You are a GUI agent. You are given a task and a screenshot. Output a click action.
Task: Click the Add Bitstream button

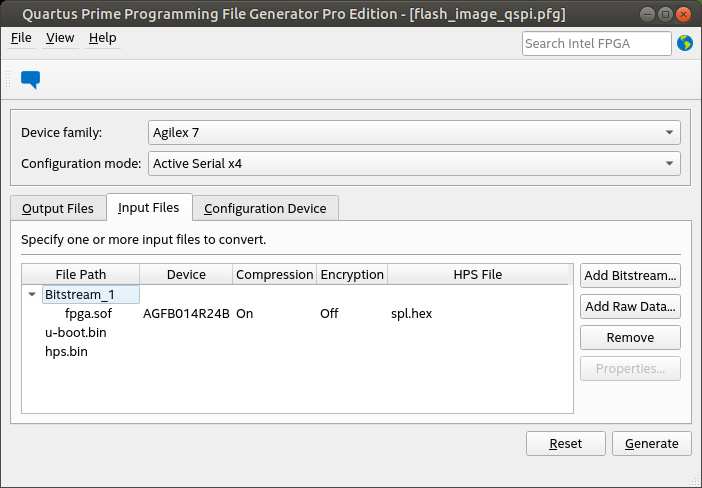tap(630, 276)
